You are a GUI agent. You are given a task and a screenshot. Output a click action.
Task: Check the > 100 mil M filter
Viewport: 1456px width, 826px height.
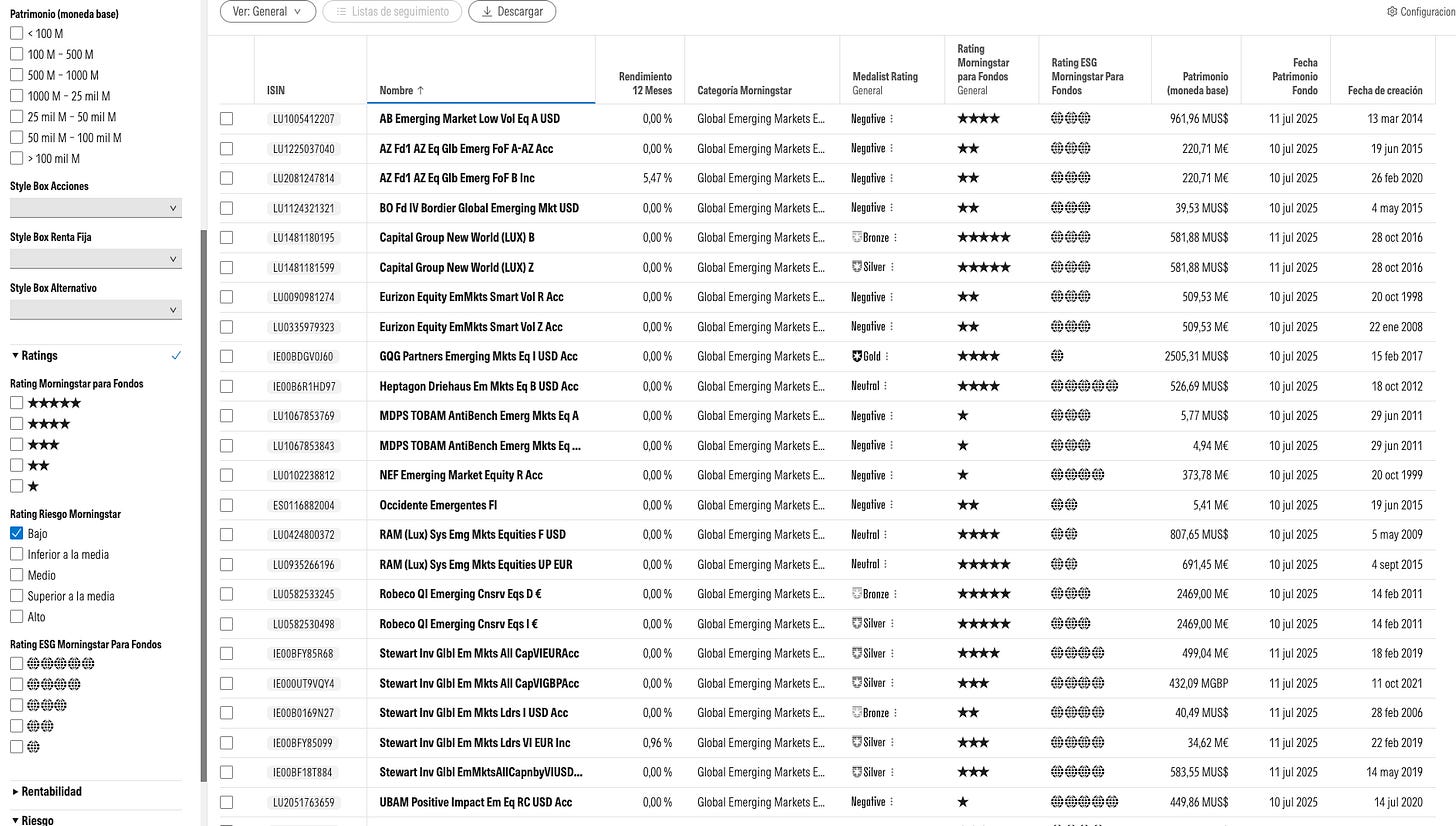coord(16,158)
